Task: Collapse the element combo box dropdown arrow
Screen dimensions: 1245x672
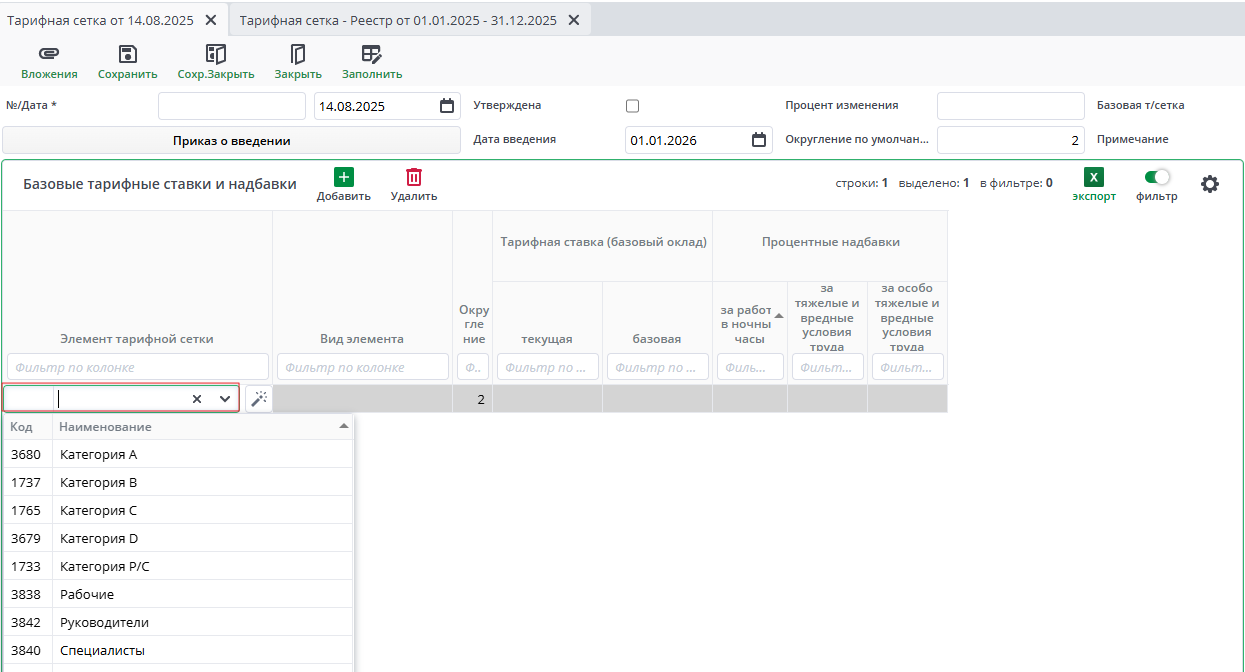Action: (225, 399)
